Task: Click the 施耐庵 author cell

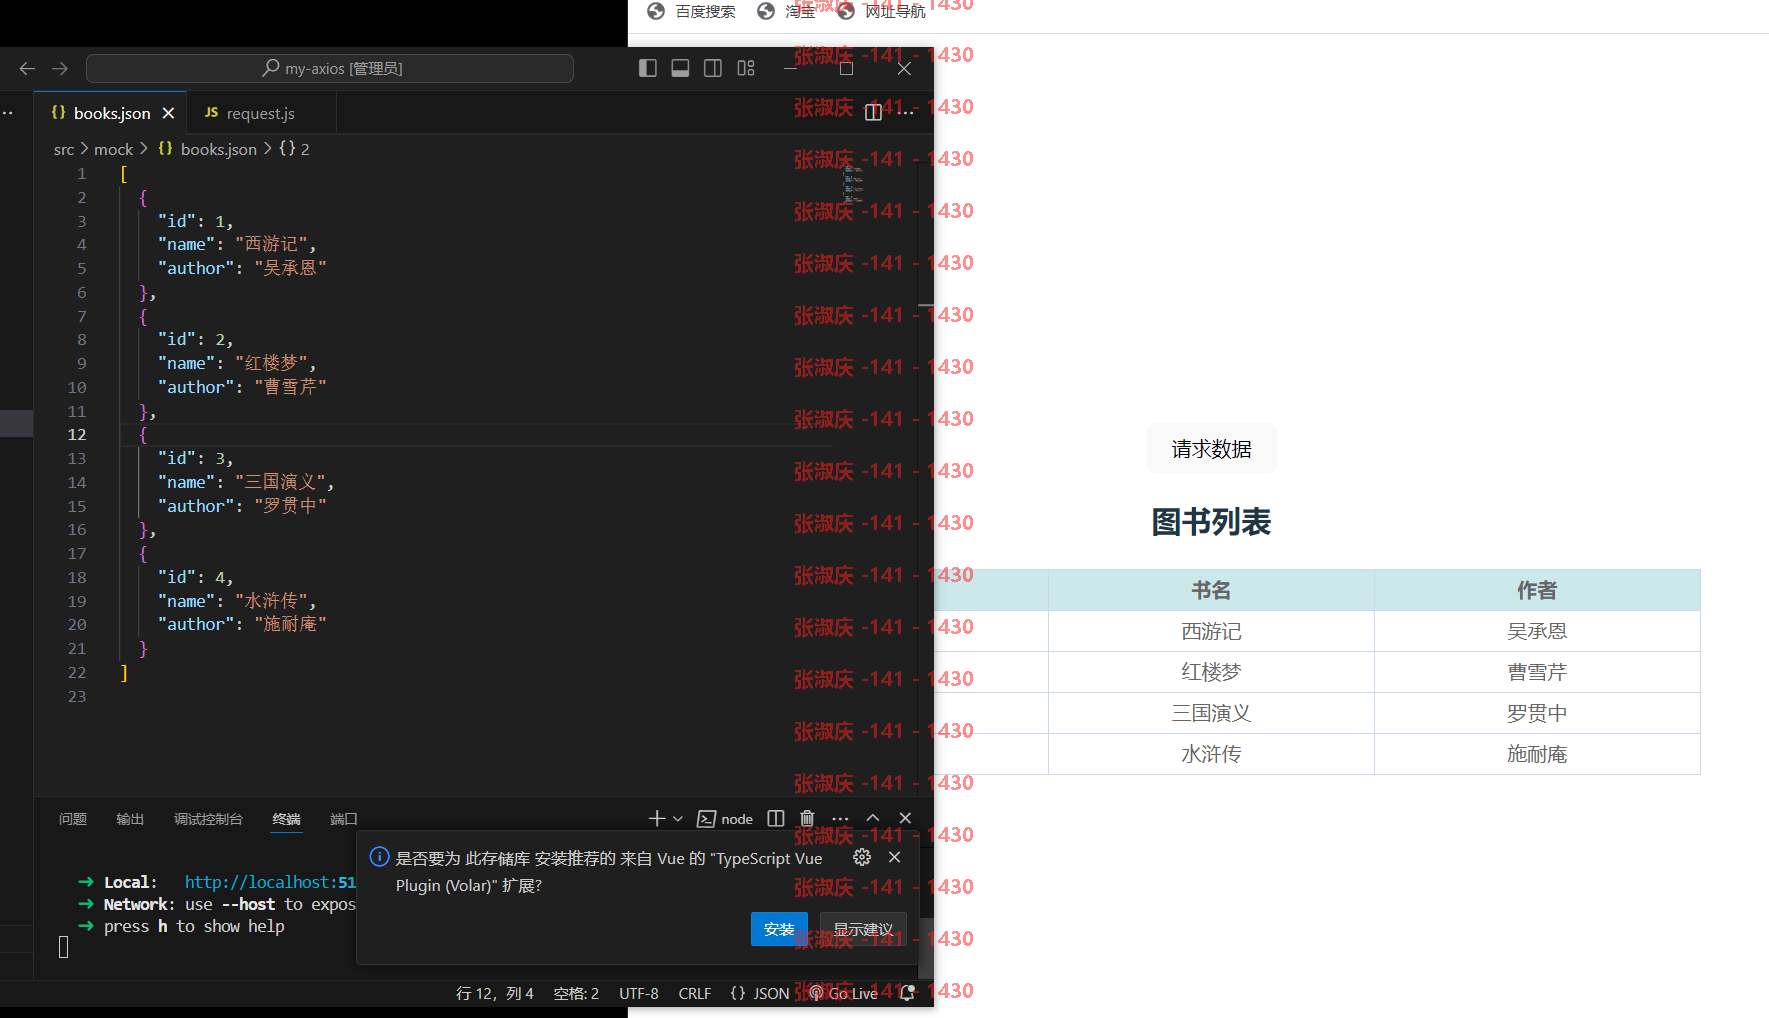Action: tap(1537, 754)
